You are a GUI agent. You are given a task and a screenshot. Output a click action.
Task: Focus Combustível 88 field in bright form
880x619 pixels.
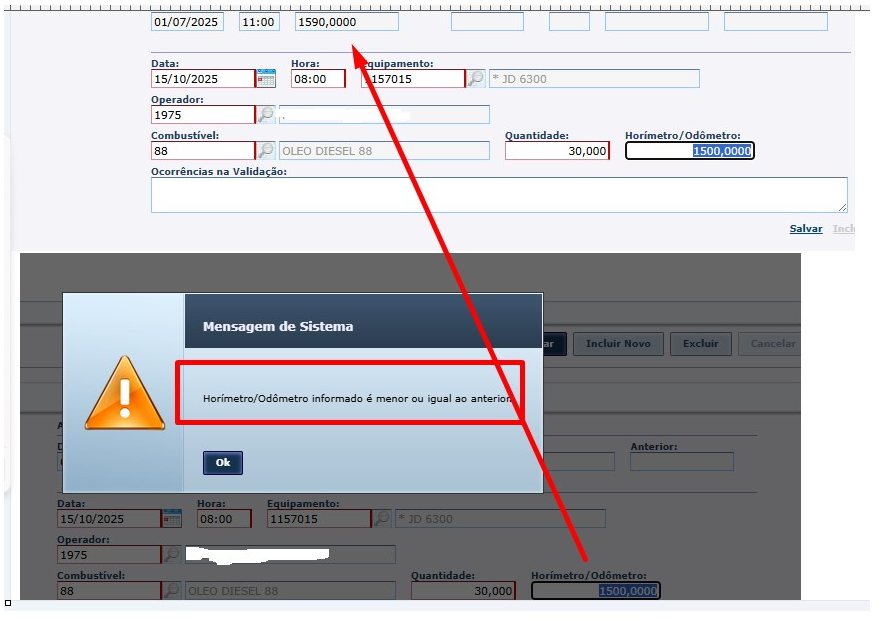[x=203, y=150]
